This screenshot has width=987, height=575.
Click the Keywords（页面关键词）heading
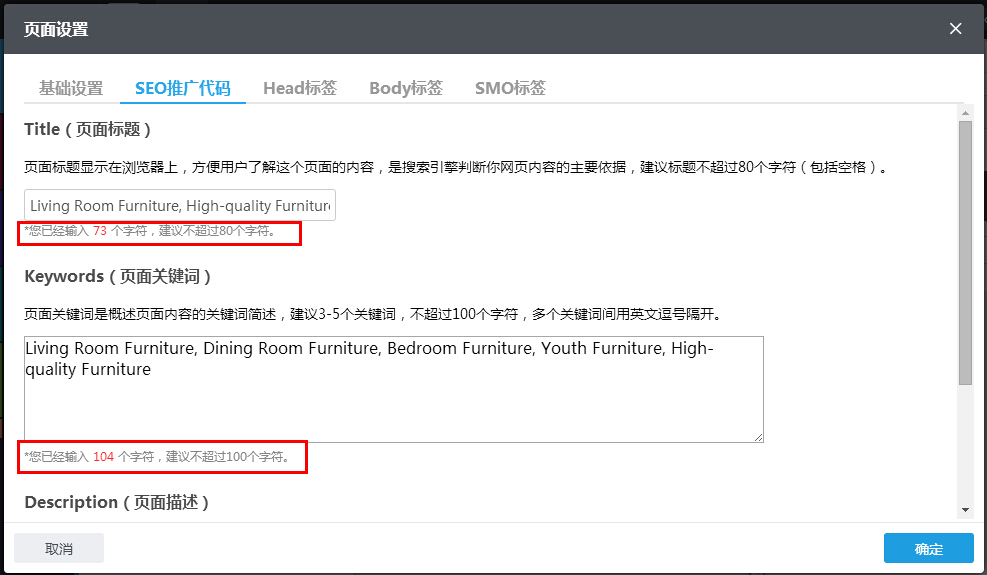[x=117, y=276]
